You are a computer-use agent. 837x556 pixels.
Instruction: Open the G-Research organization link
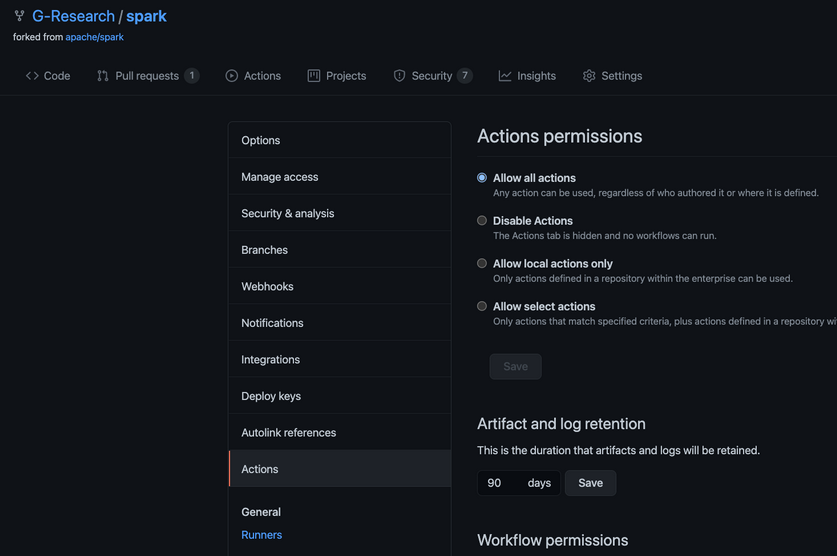[74, 16]
